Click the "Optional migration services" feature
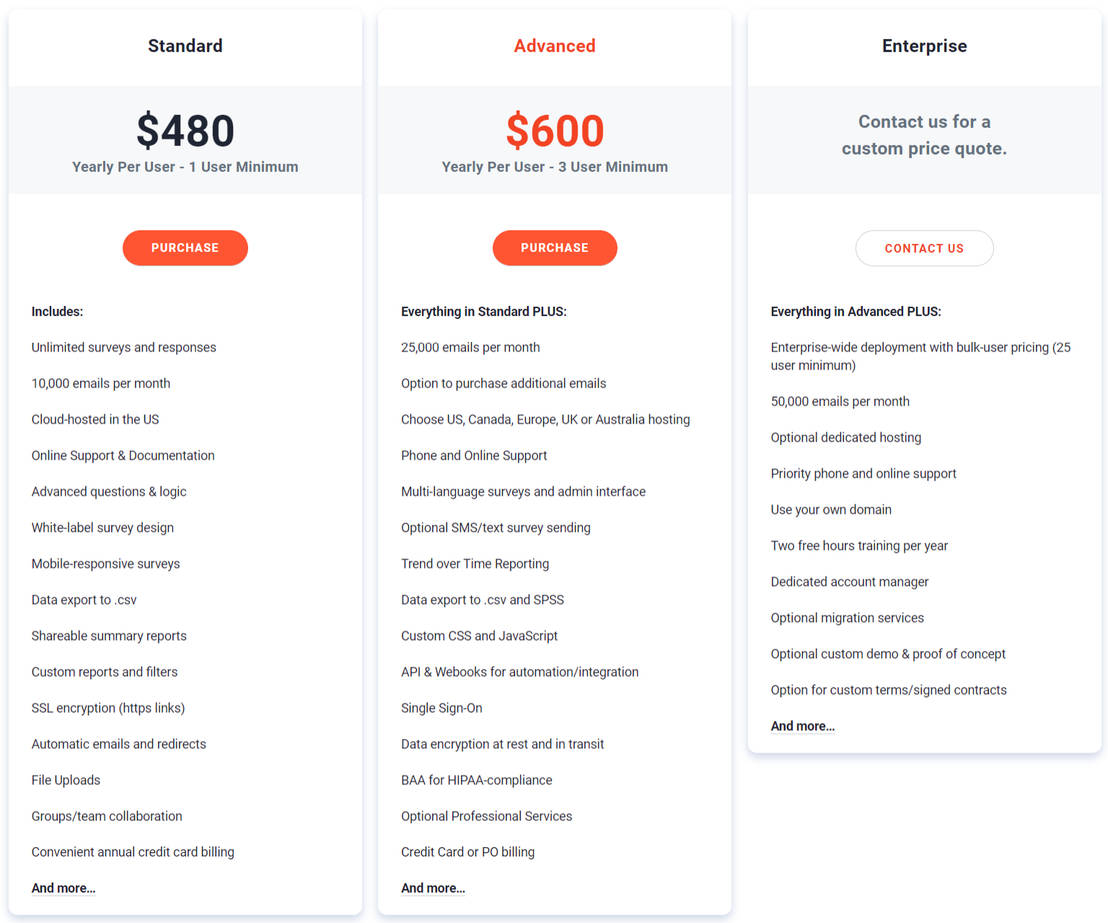 point(847,618)
